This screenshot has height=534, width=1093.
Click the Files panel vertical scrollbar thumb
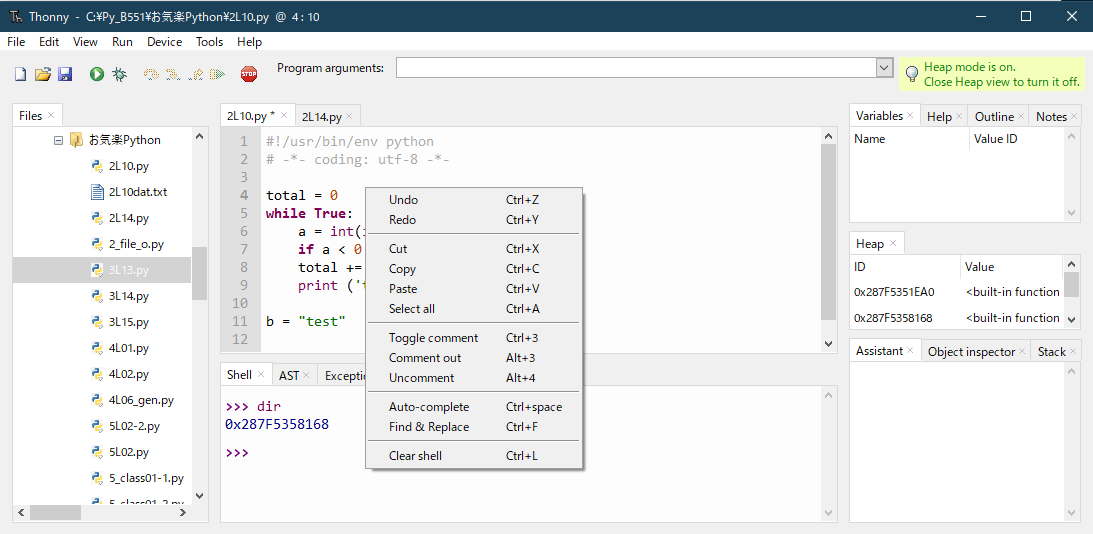(199, 273)
